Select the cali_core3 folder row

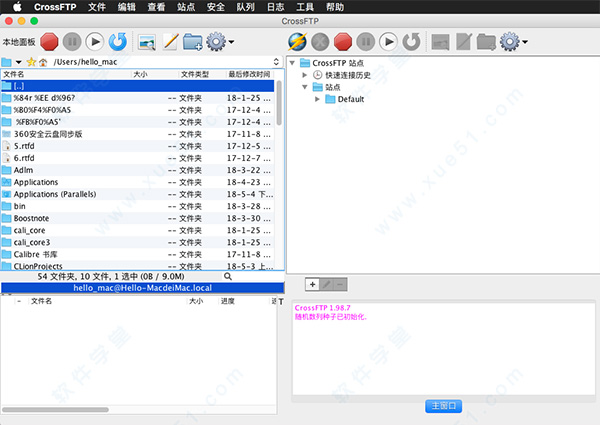(138, 242)
